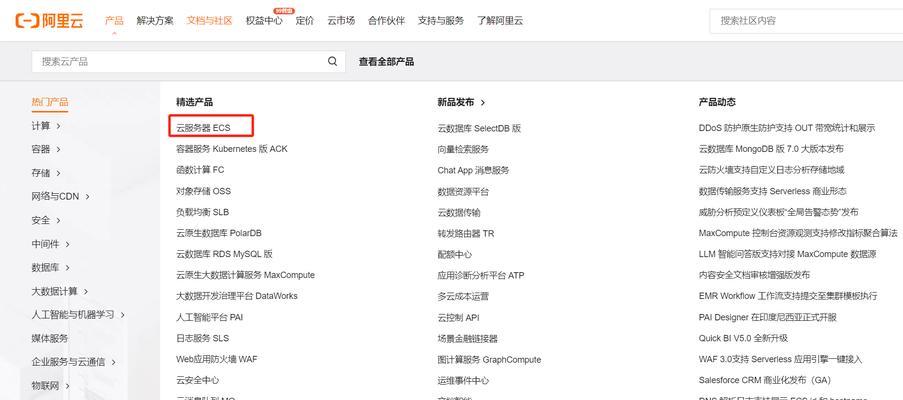Read Salesforce CRM 商业化发布 news

(765, 380)
